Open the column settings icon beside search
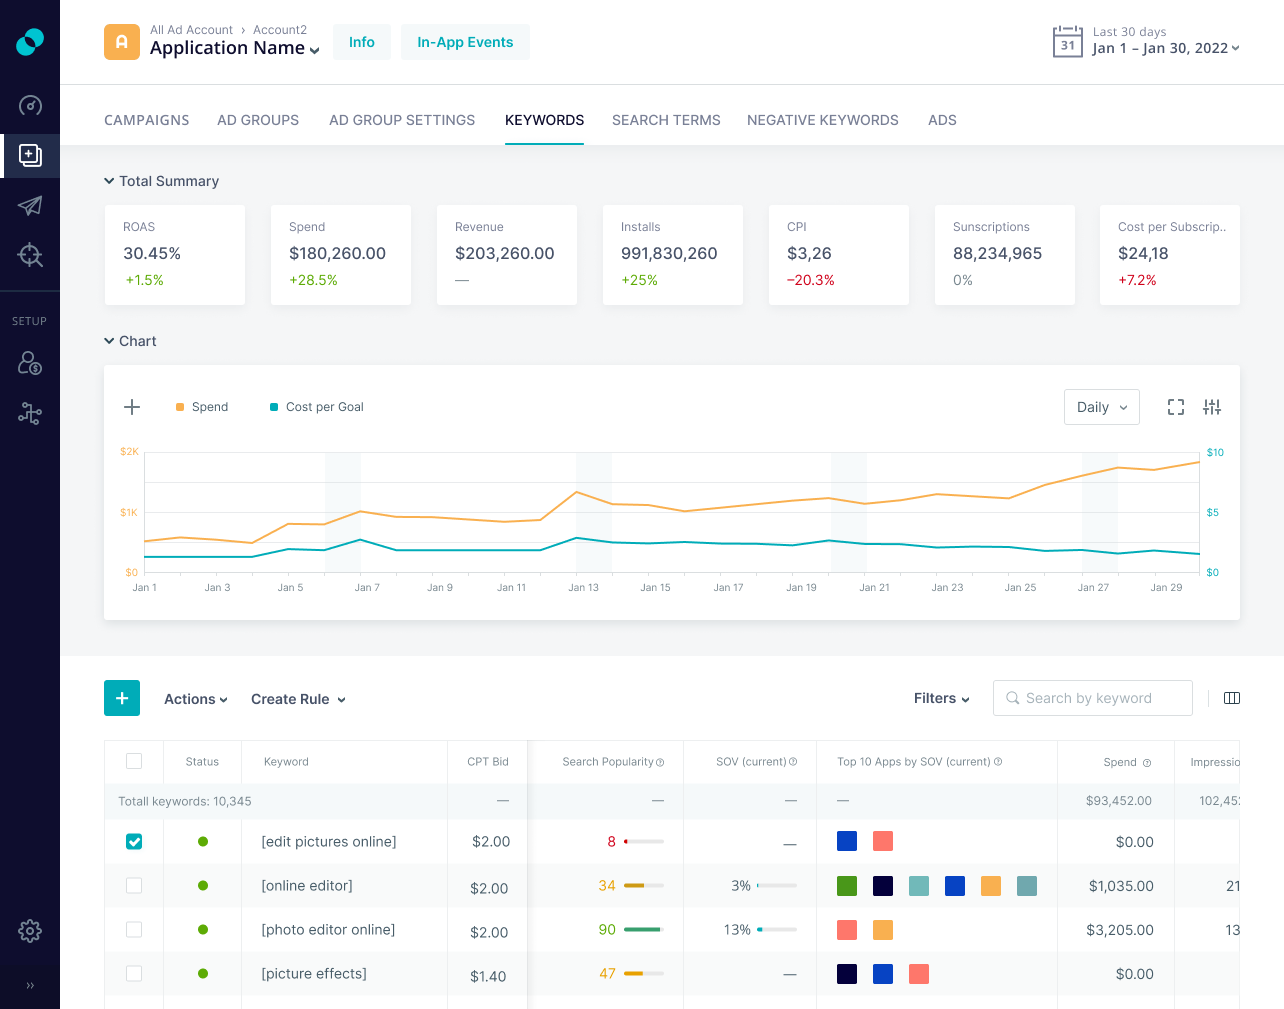Viewport: 1284px width, 1009px height. tap(1232, 698)
